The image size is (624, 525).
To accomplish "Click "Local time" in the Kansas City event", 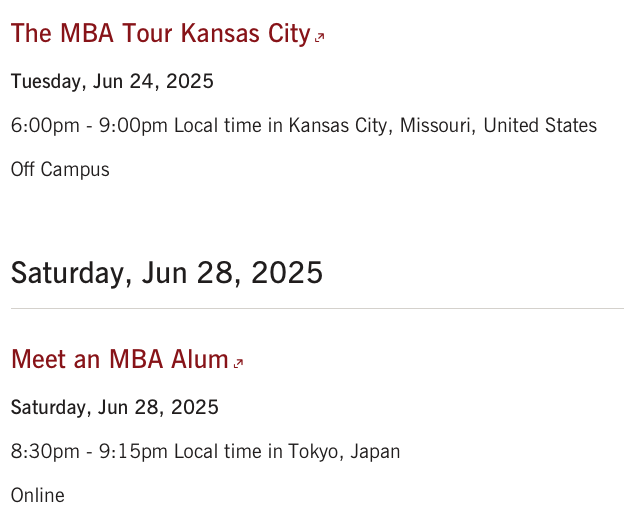I will click(x=218, y=126).
